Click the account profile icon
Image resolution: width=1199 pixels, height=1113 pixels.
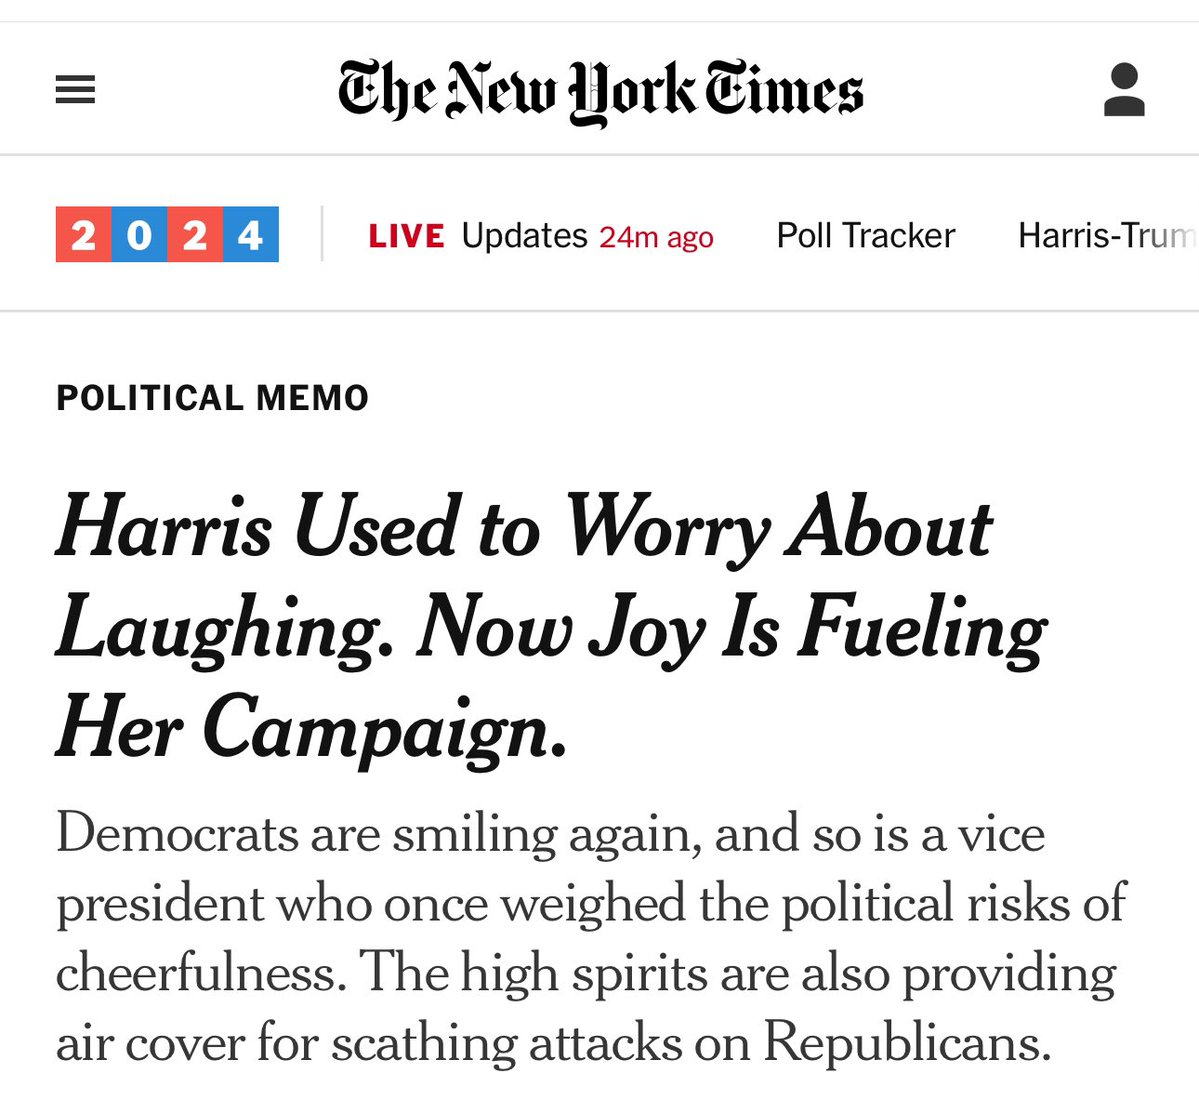click(x=1124, y=90)
